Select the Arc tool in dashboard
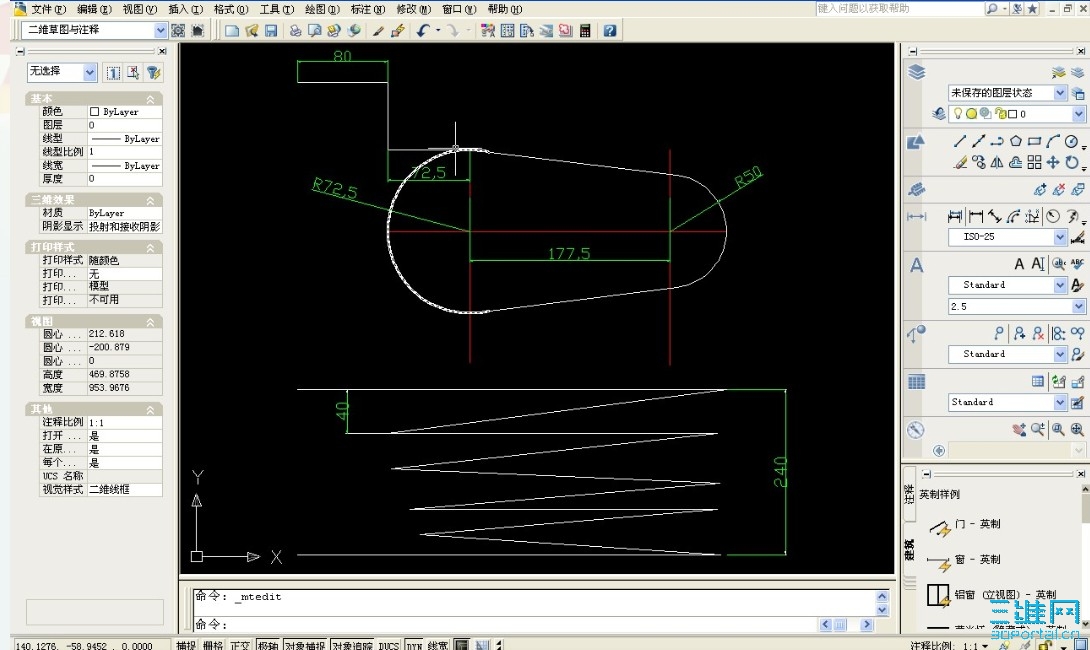This screenshot has width=1090, height=650. click(1053, 141)
